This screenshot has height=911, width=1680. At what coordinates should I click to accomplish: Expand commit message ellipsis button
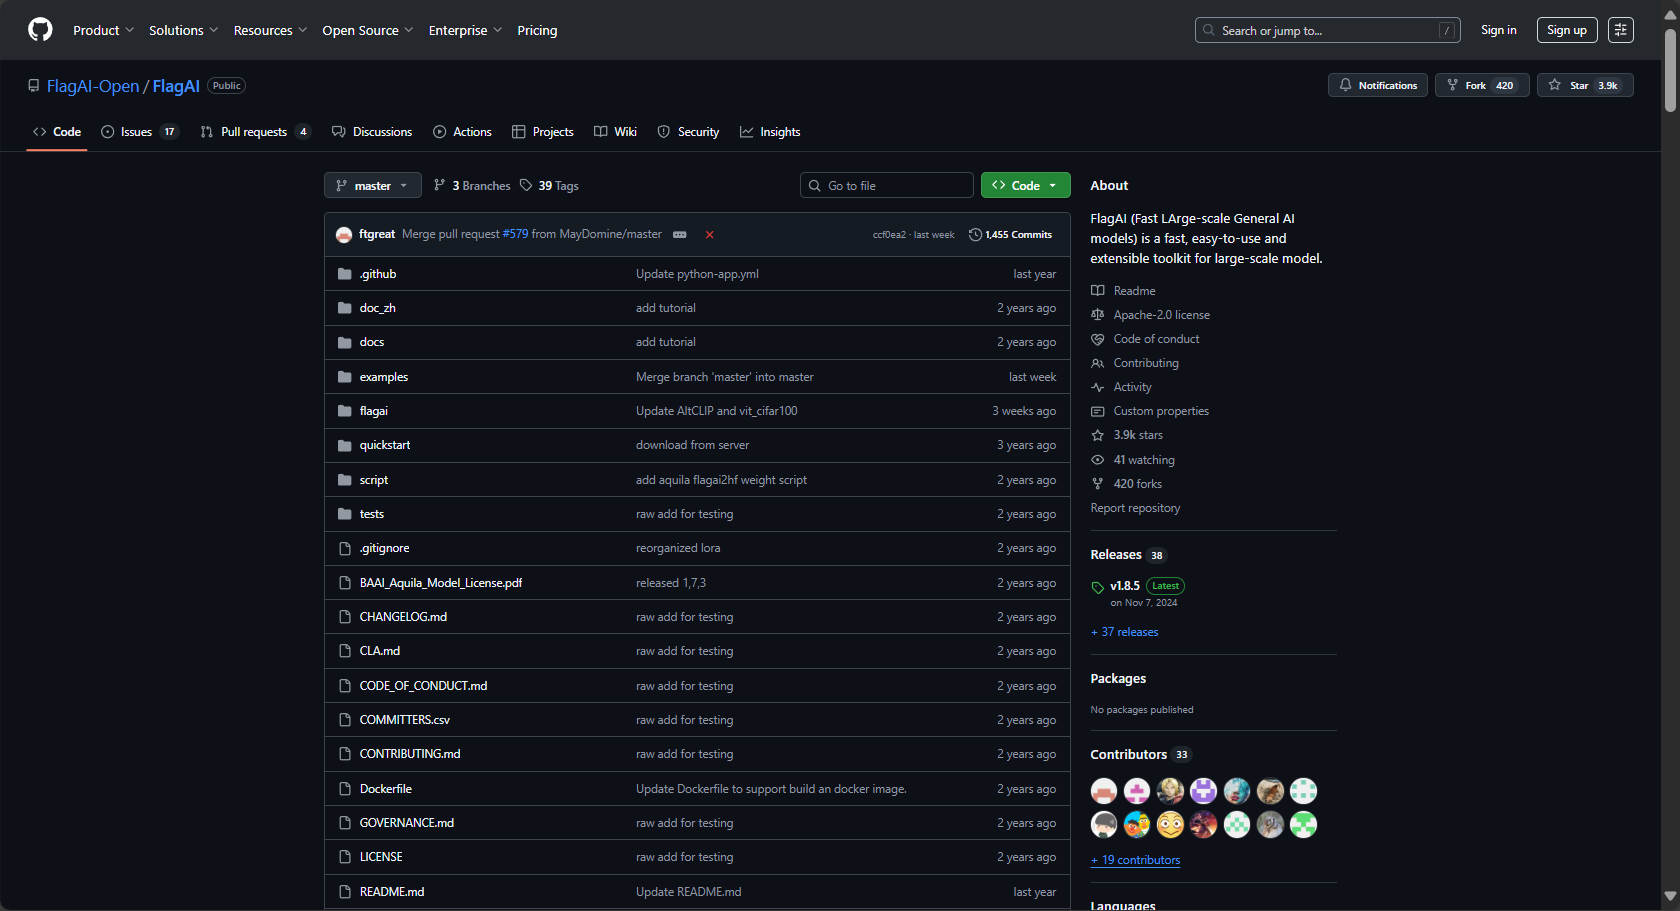coord(680,235)
